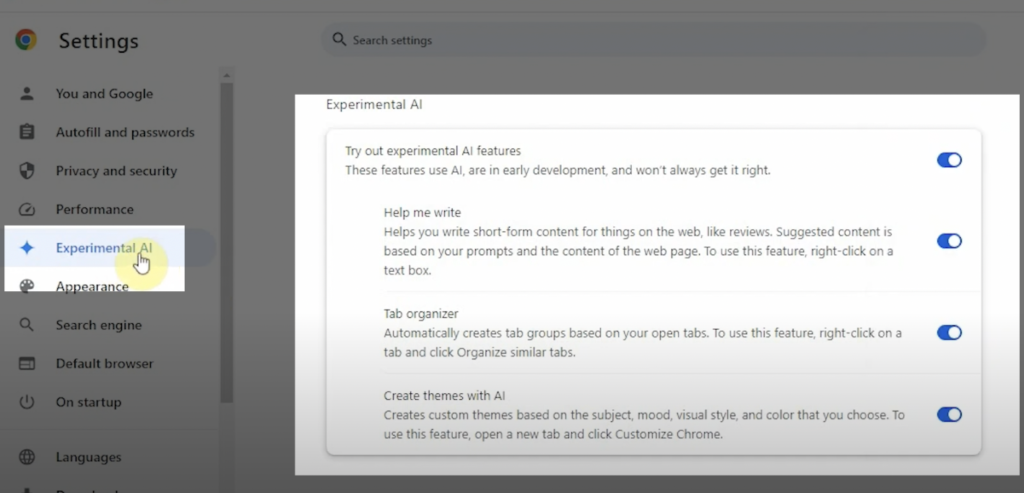
Task: Click the Experimental AI sparkle icon
Action: 27,248
